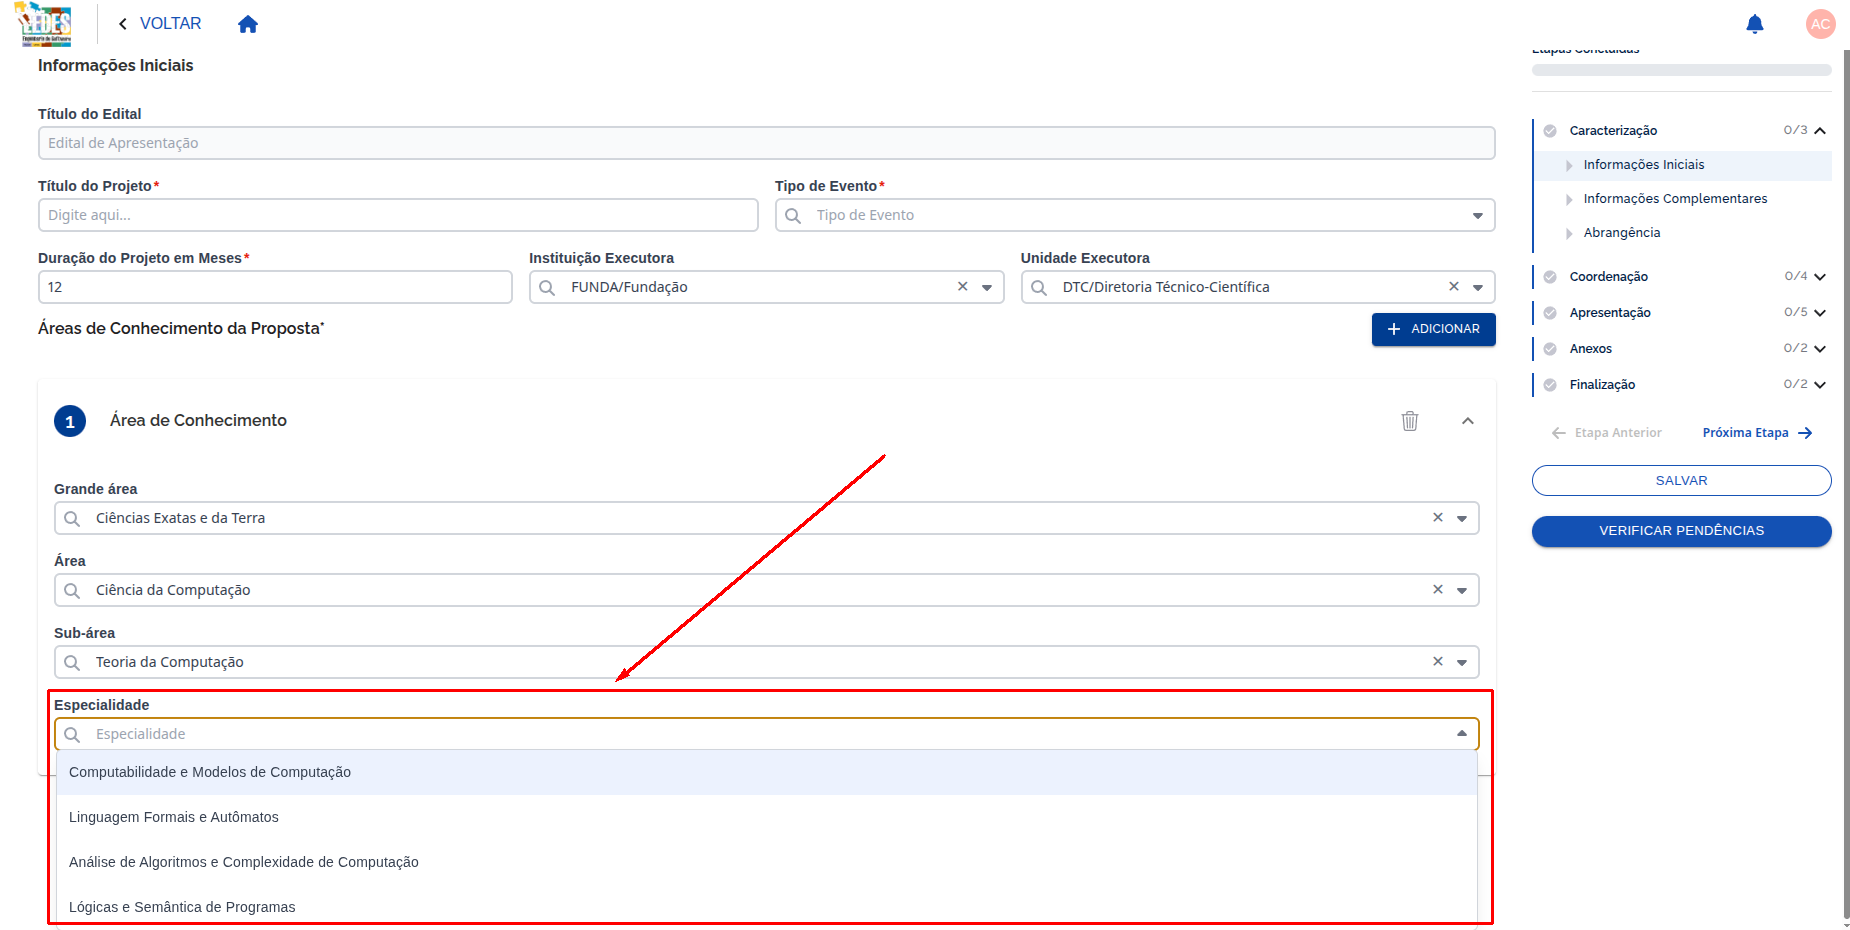This screenshot has width=1850, height=930.
Task: Open Instituição Executora dropdown arrow
Action: 987,288
